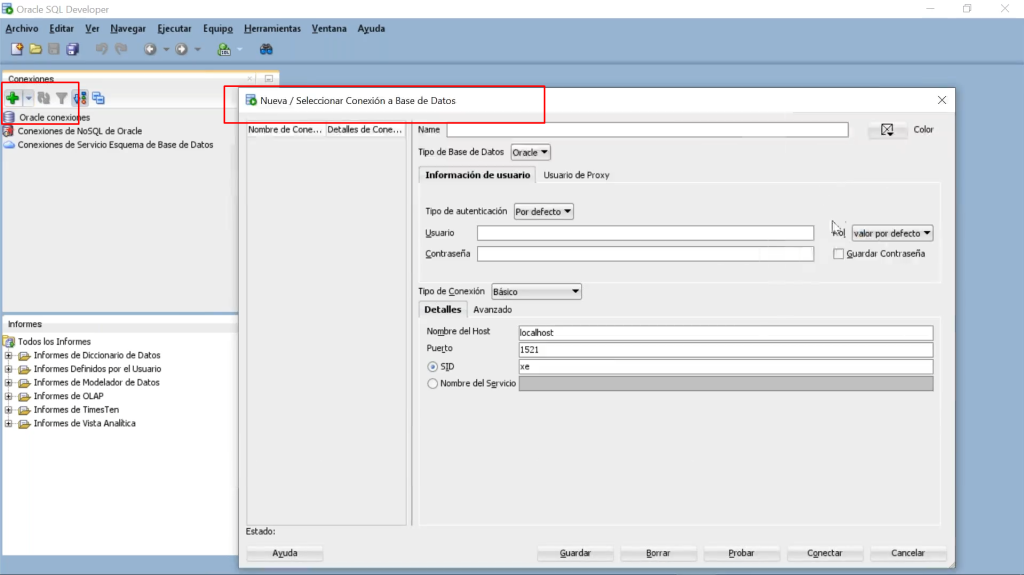Click the Nombre del Host field
The image size is (1024, 575).
pyautogui.click(x=726, y=332)
